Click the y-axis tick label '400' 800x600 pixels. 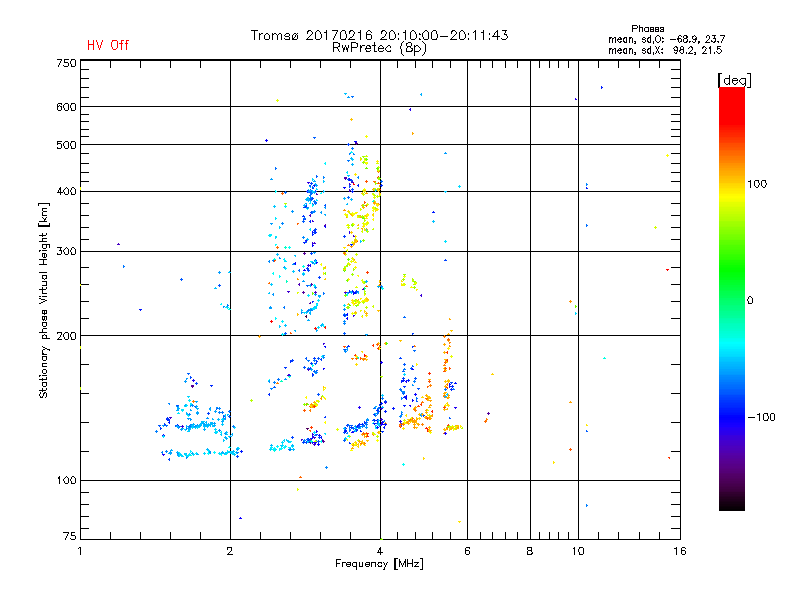66,191
